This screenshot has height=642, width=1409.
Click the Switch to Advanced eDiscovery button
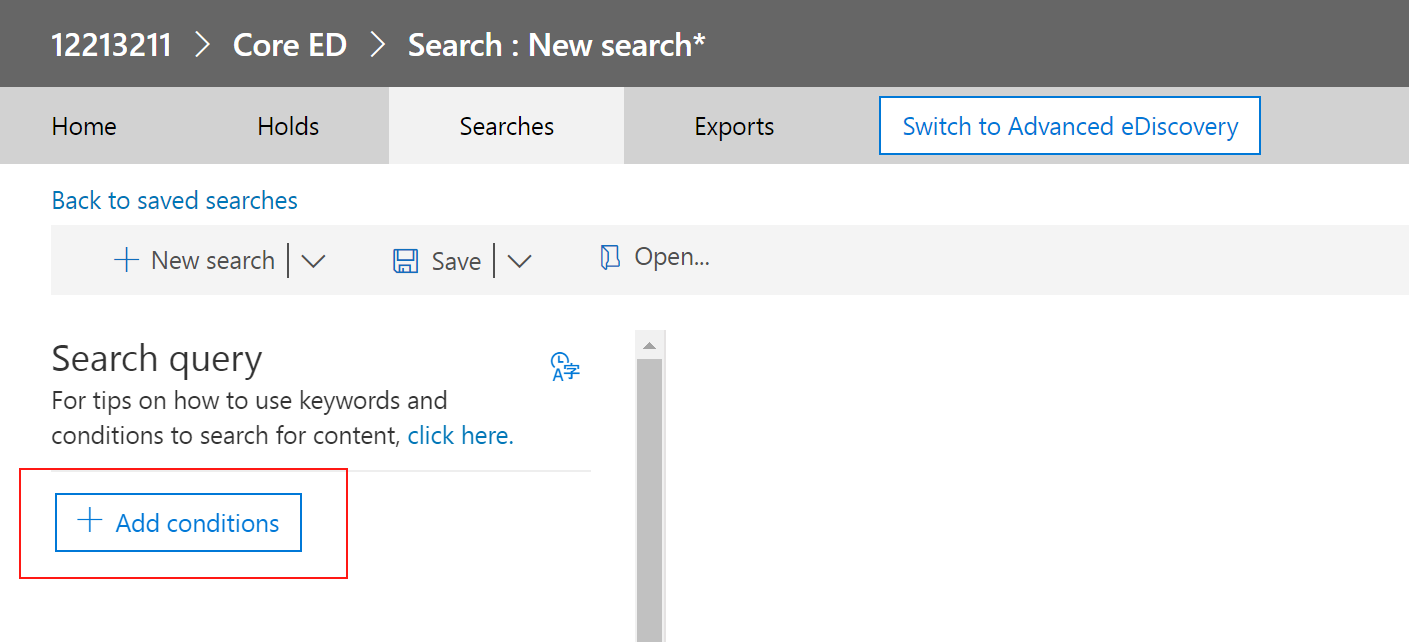tap(1069, 125)
